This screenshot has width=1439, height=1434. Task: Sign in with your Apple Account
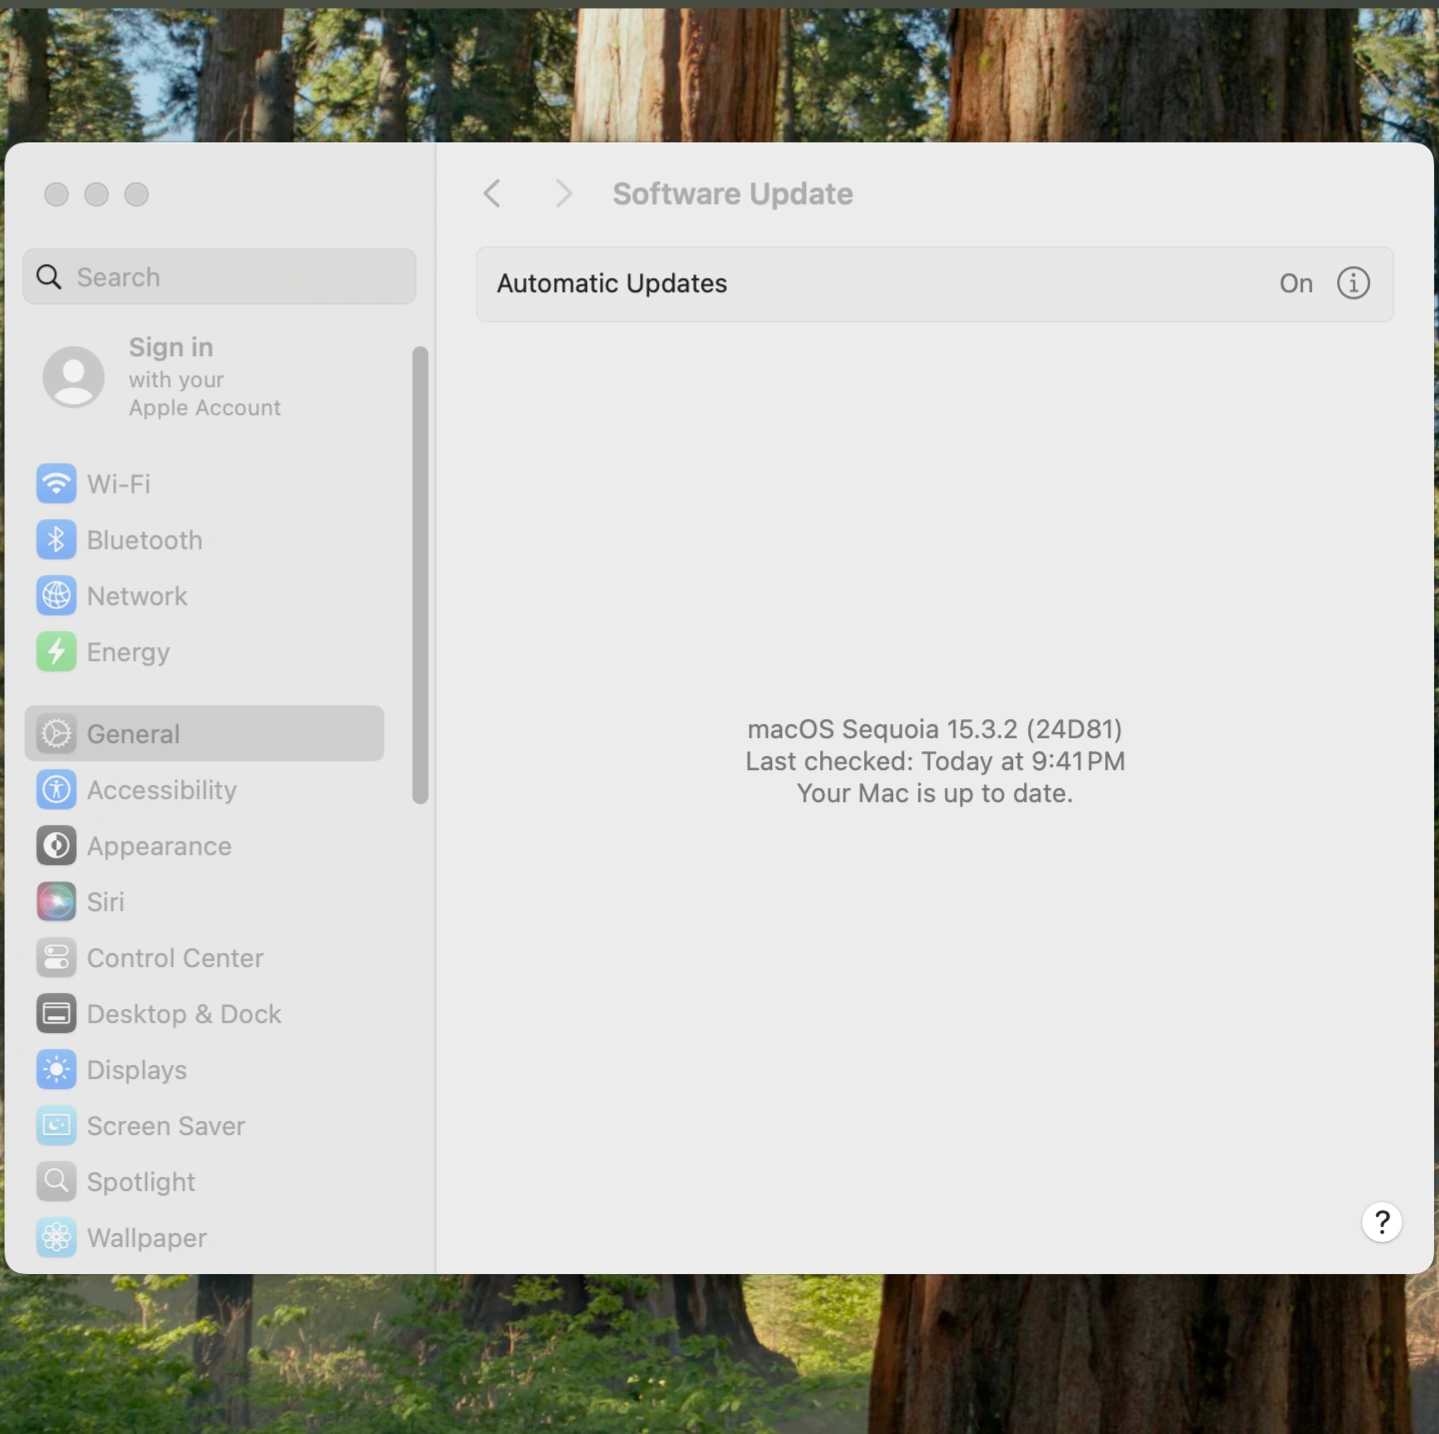(x=170, y=377)
